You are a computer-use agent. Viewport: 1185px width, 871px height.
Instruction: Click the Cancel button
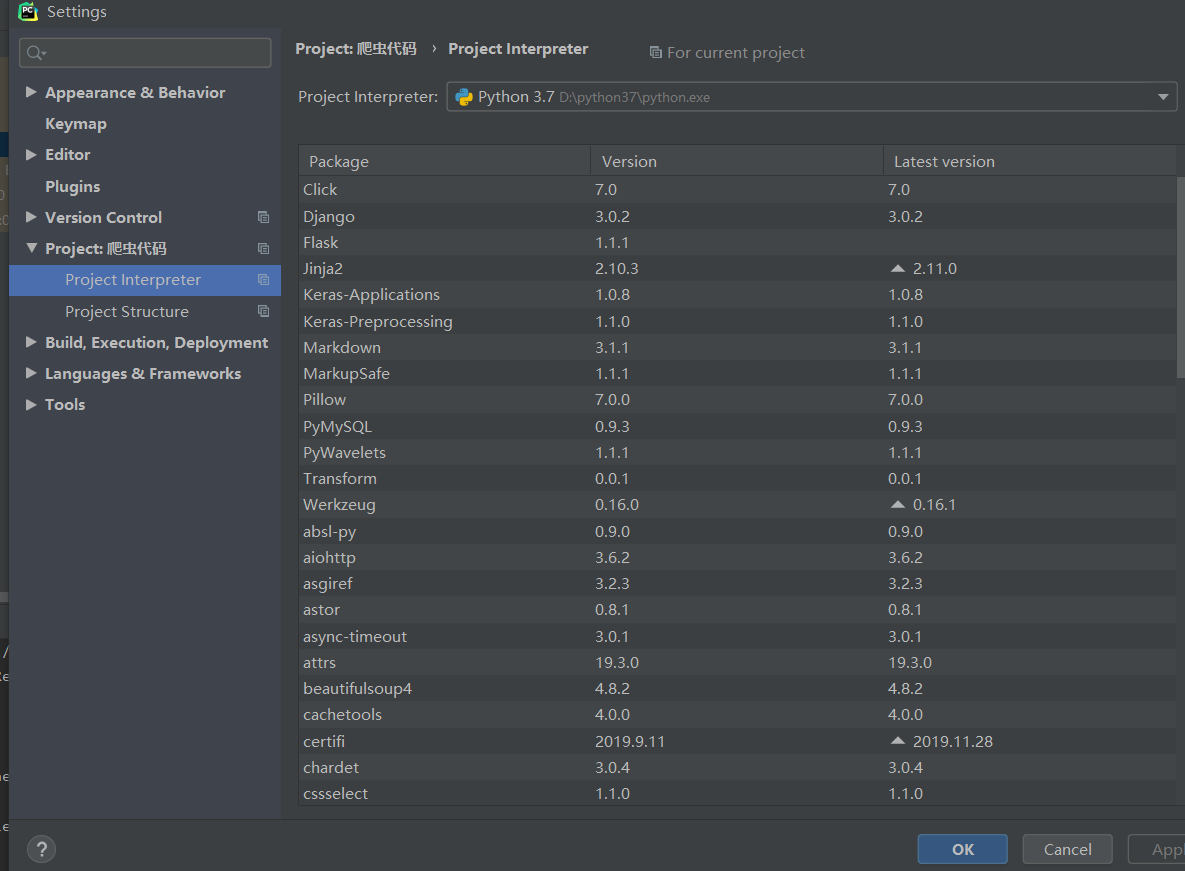[1067, 849]
